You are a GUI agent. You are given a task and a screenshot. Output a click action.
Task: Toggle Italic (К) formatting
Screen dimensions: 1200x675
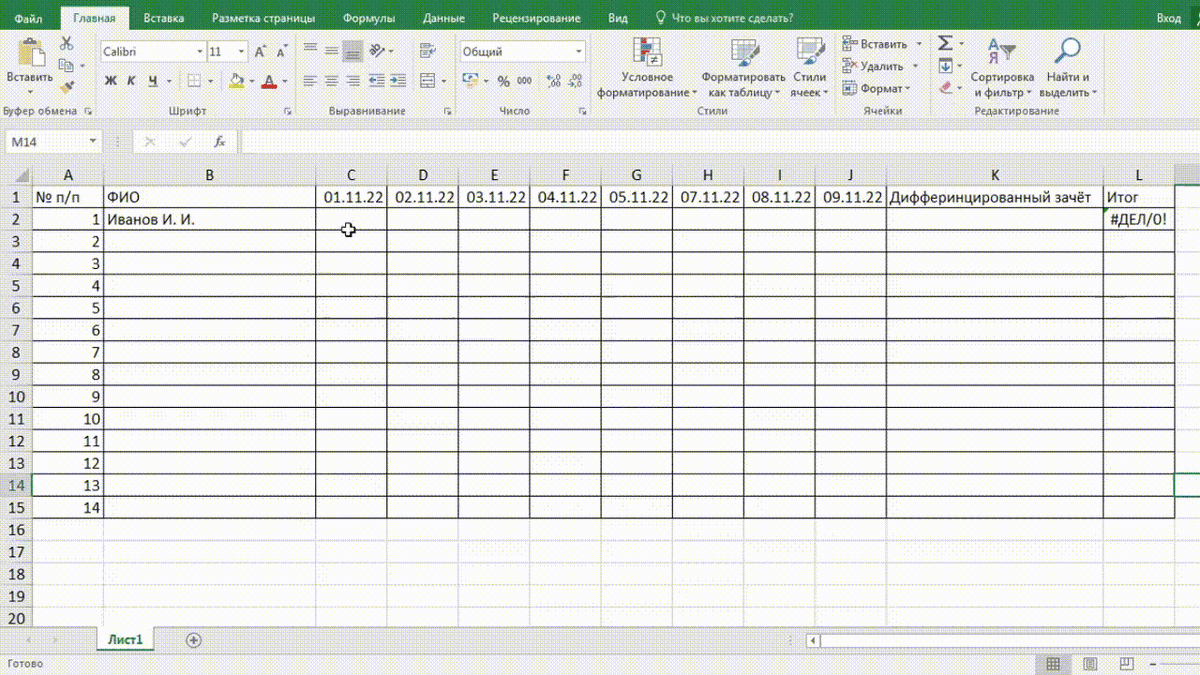pos(132,81)
